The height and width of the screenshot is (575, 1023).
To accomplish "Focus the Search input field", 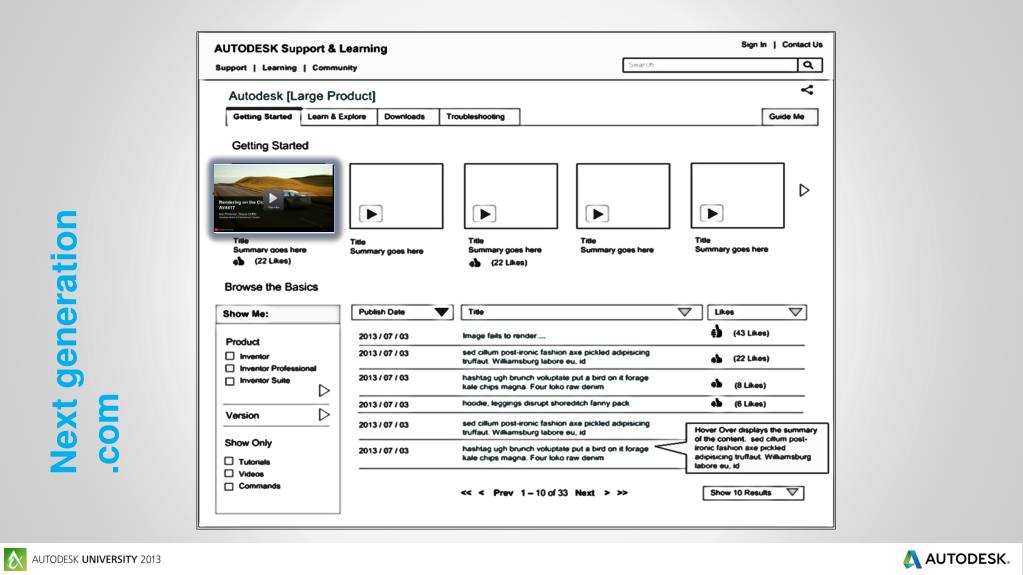I will tap(710, 65).
